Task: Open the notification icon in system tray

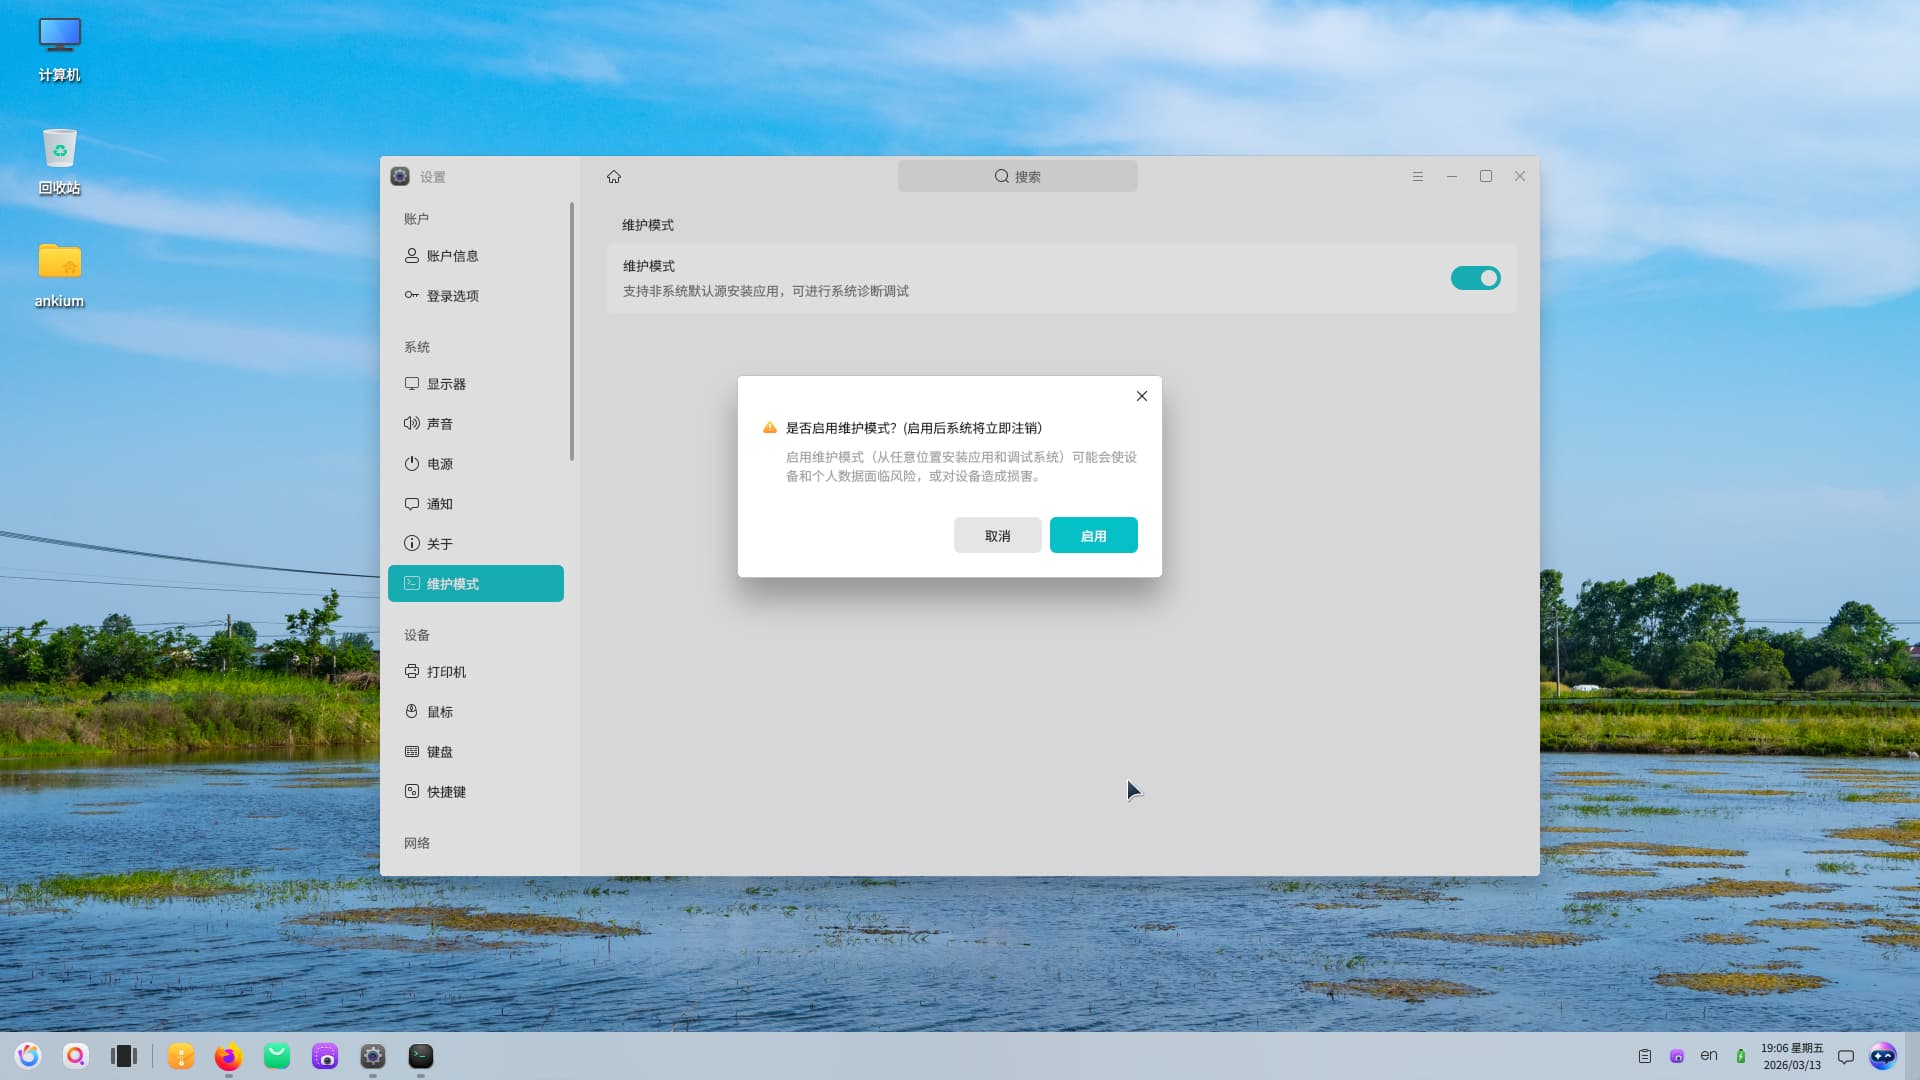Action: [1846, 1057]
